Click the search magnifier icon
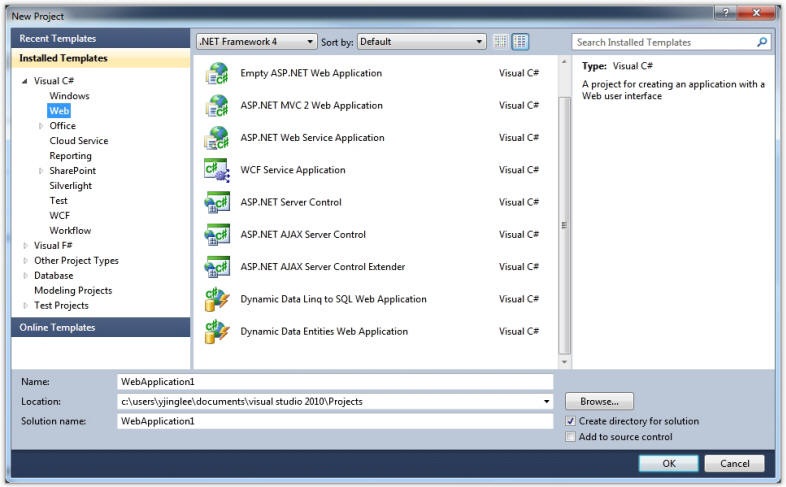This screenshot has width=786, height=487. pyautogui.click(x=762, y=42)
